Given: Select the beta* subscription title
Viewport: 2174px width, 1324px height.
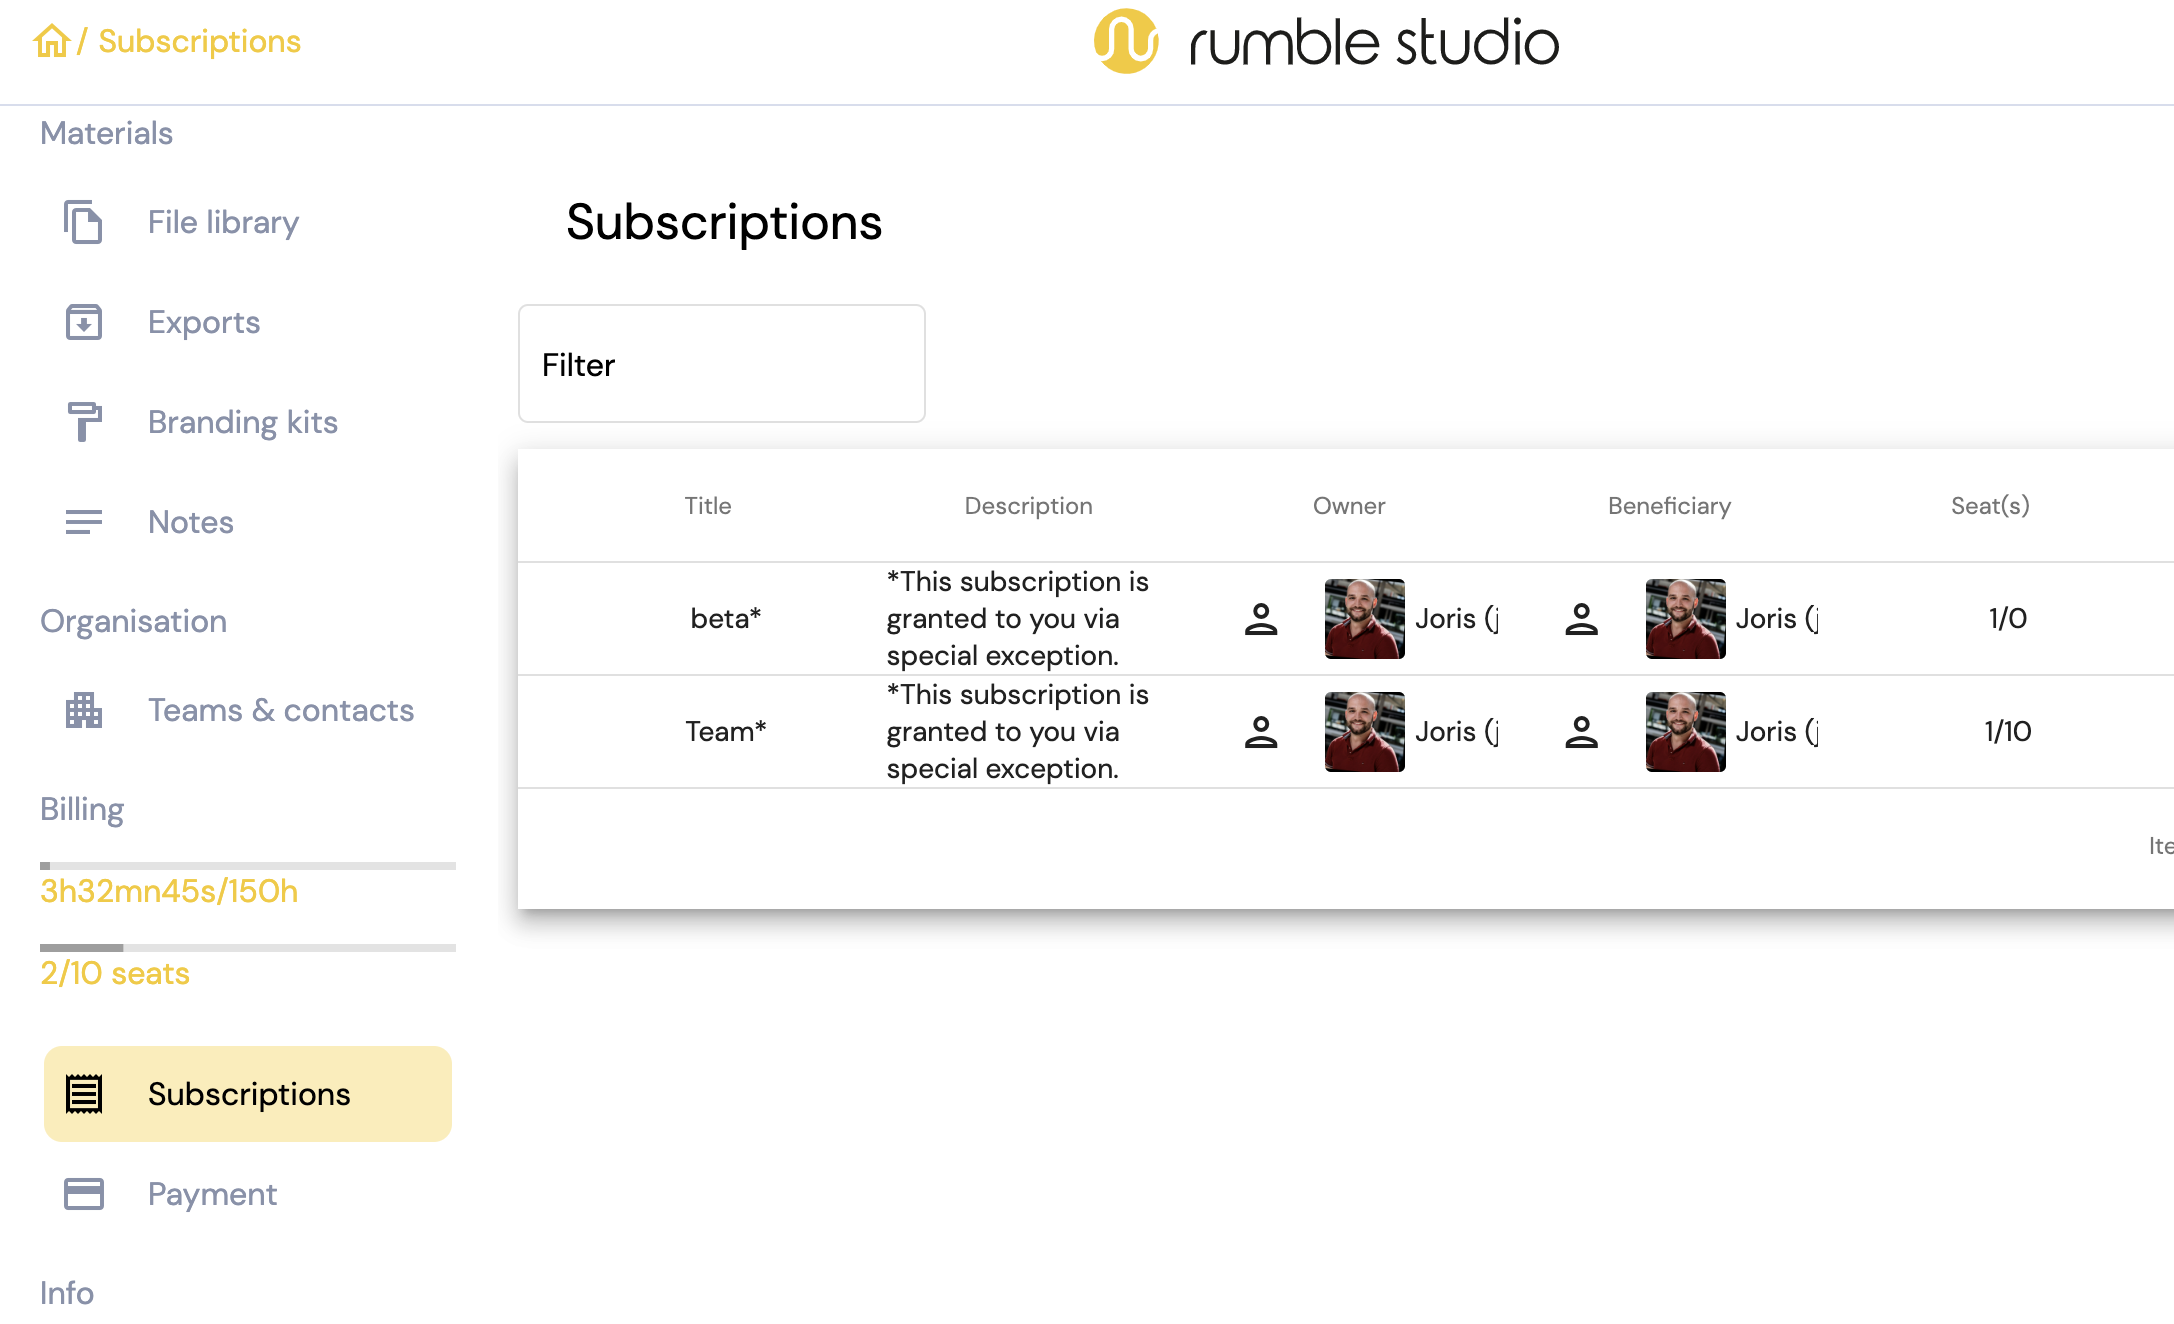Looking at the screenshot, I should tap(726, 619).
